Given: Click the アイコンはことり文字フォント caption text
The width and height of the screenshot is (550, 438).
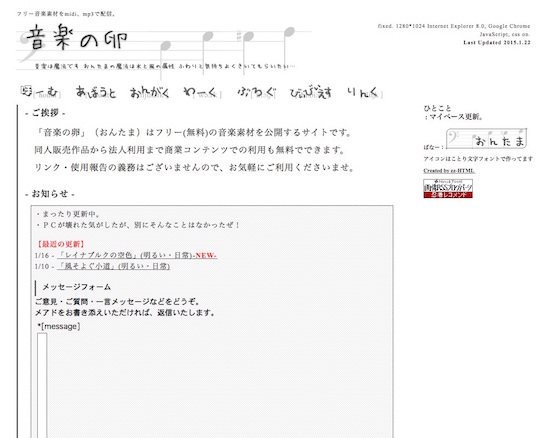Looking at the screenshot, I should coord(478,159).
